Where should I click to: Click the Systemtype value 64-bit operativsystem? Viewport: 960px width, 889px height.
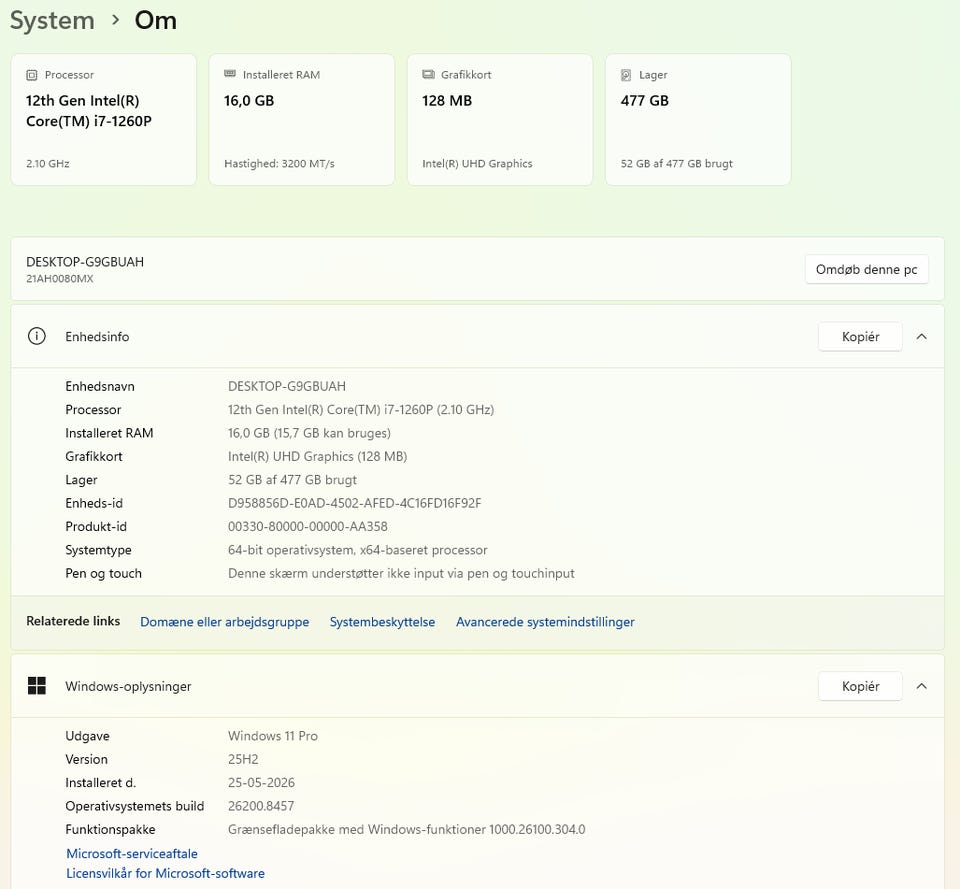tap(358, 550)
